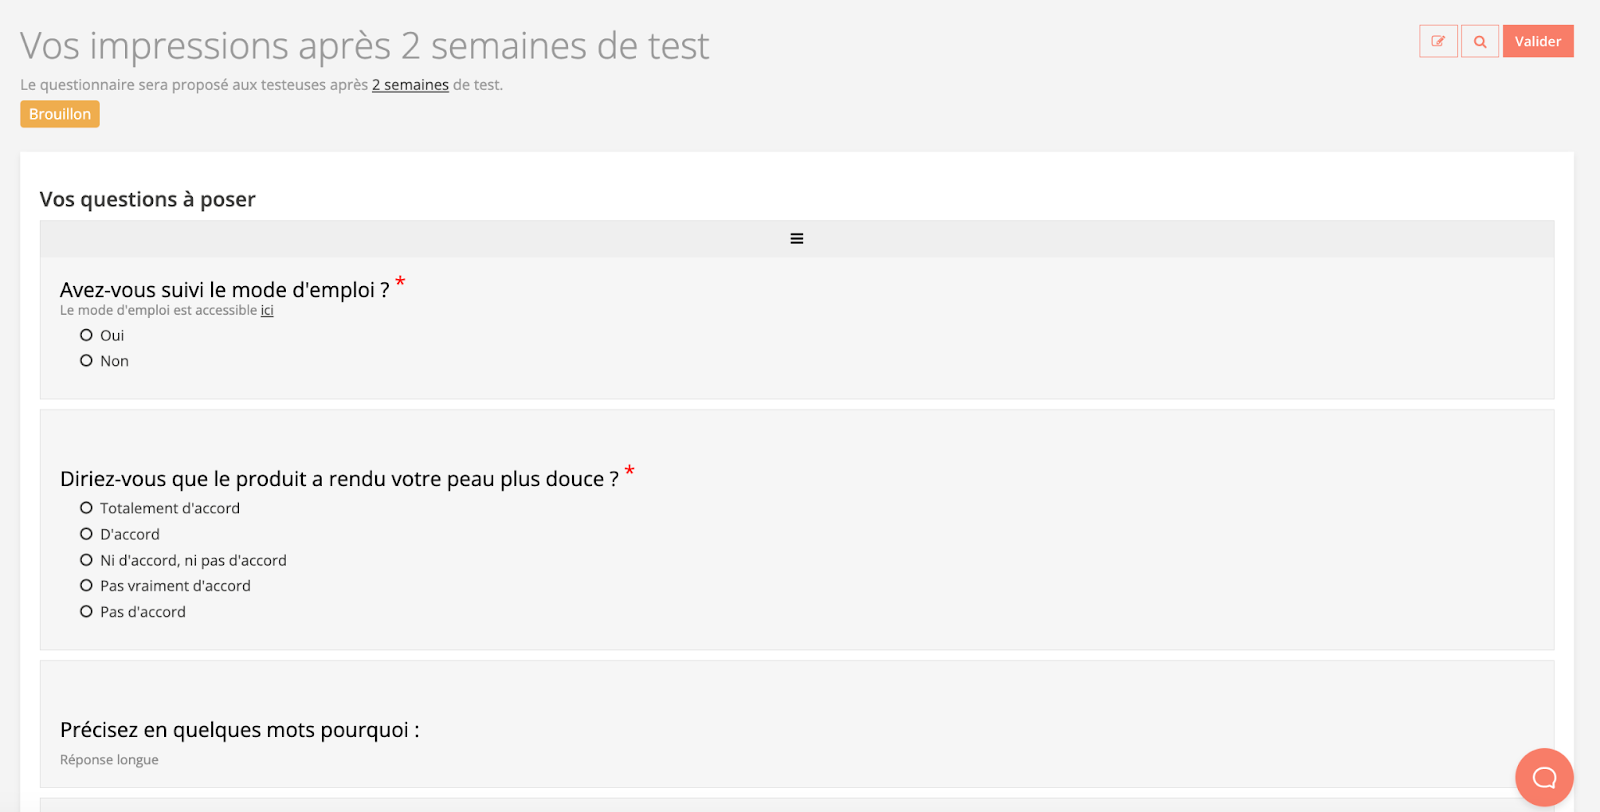1600x812 pixels.
Task: Select the "Non" radio option
Action: point(87,361)
